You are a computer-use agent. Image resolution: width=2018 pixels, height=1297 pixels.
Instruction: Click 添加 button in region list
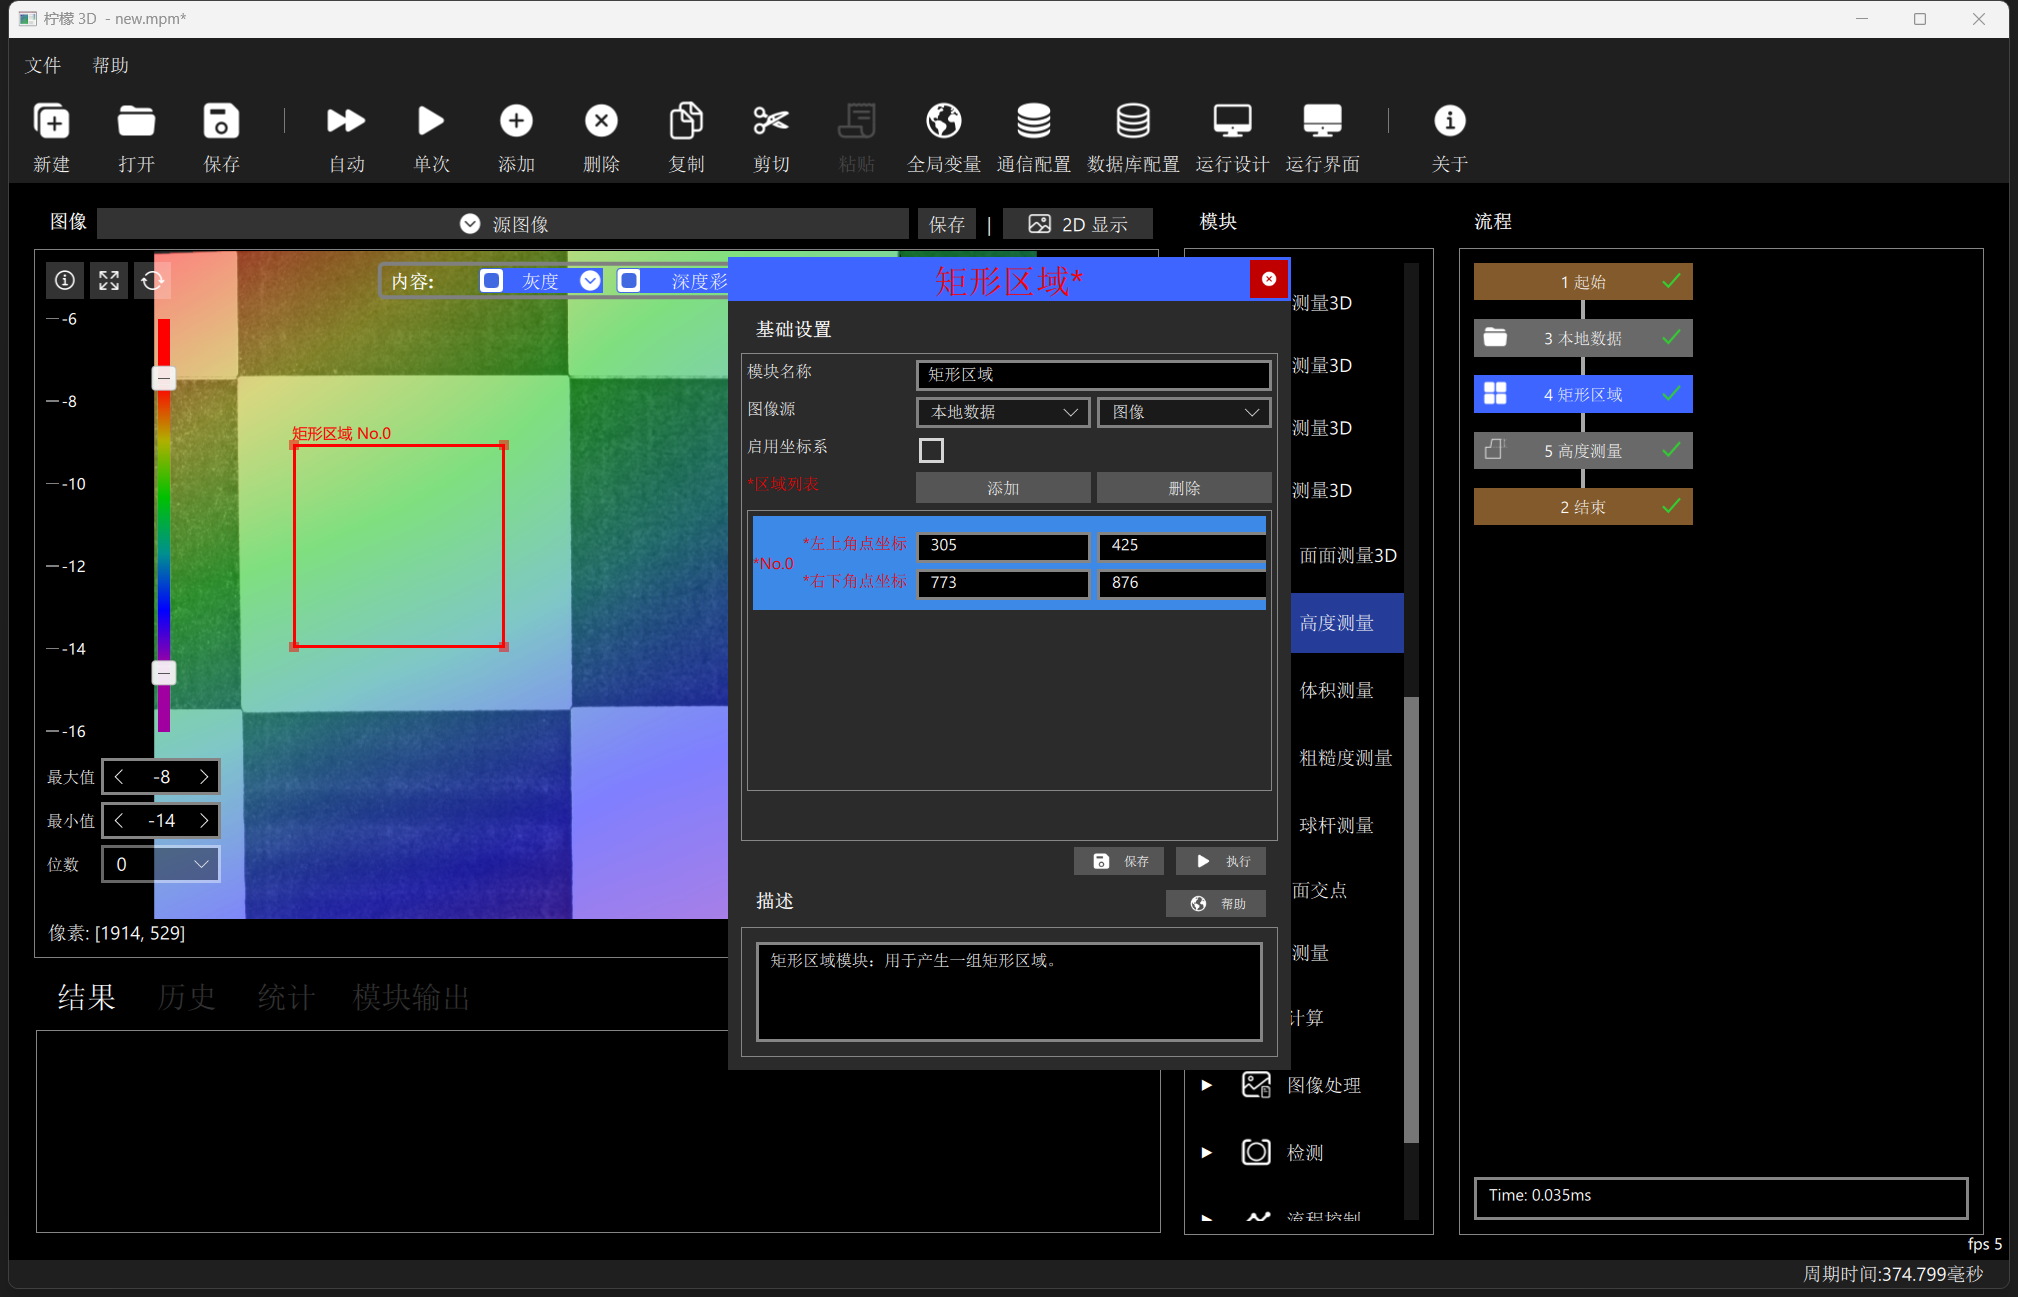[1003, 488]
